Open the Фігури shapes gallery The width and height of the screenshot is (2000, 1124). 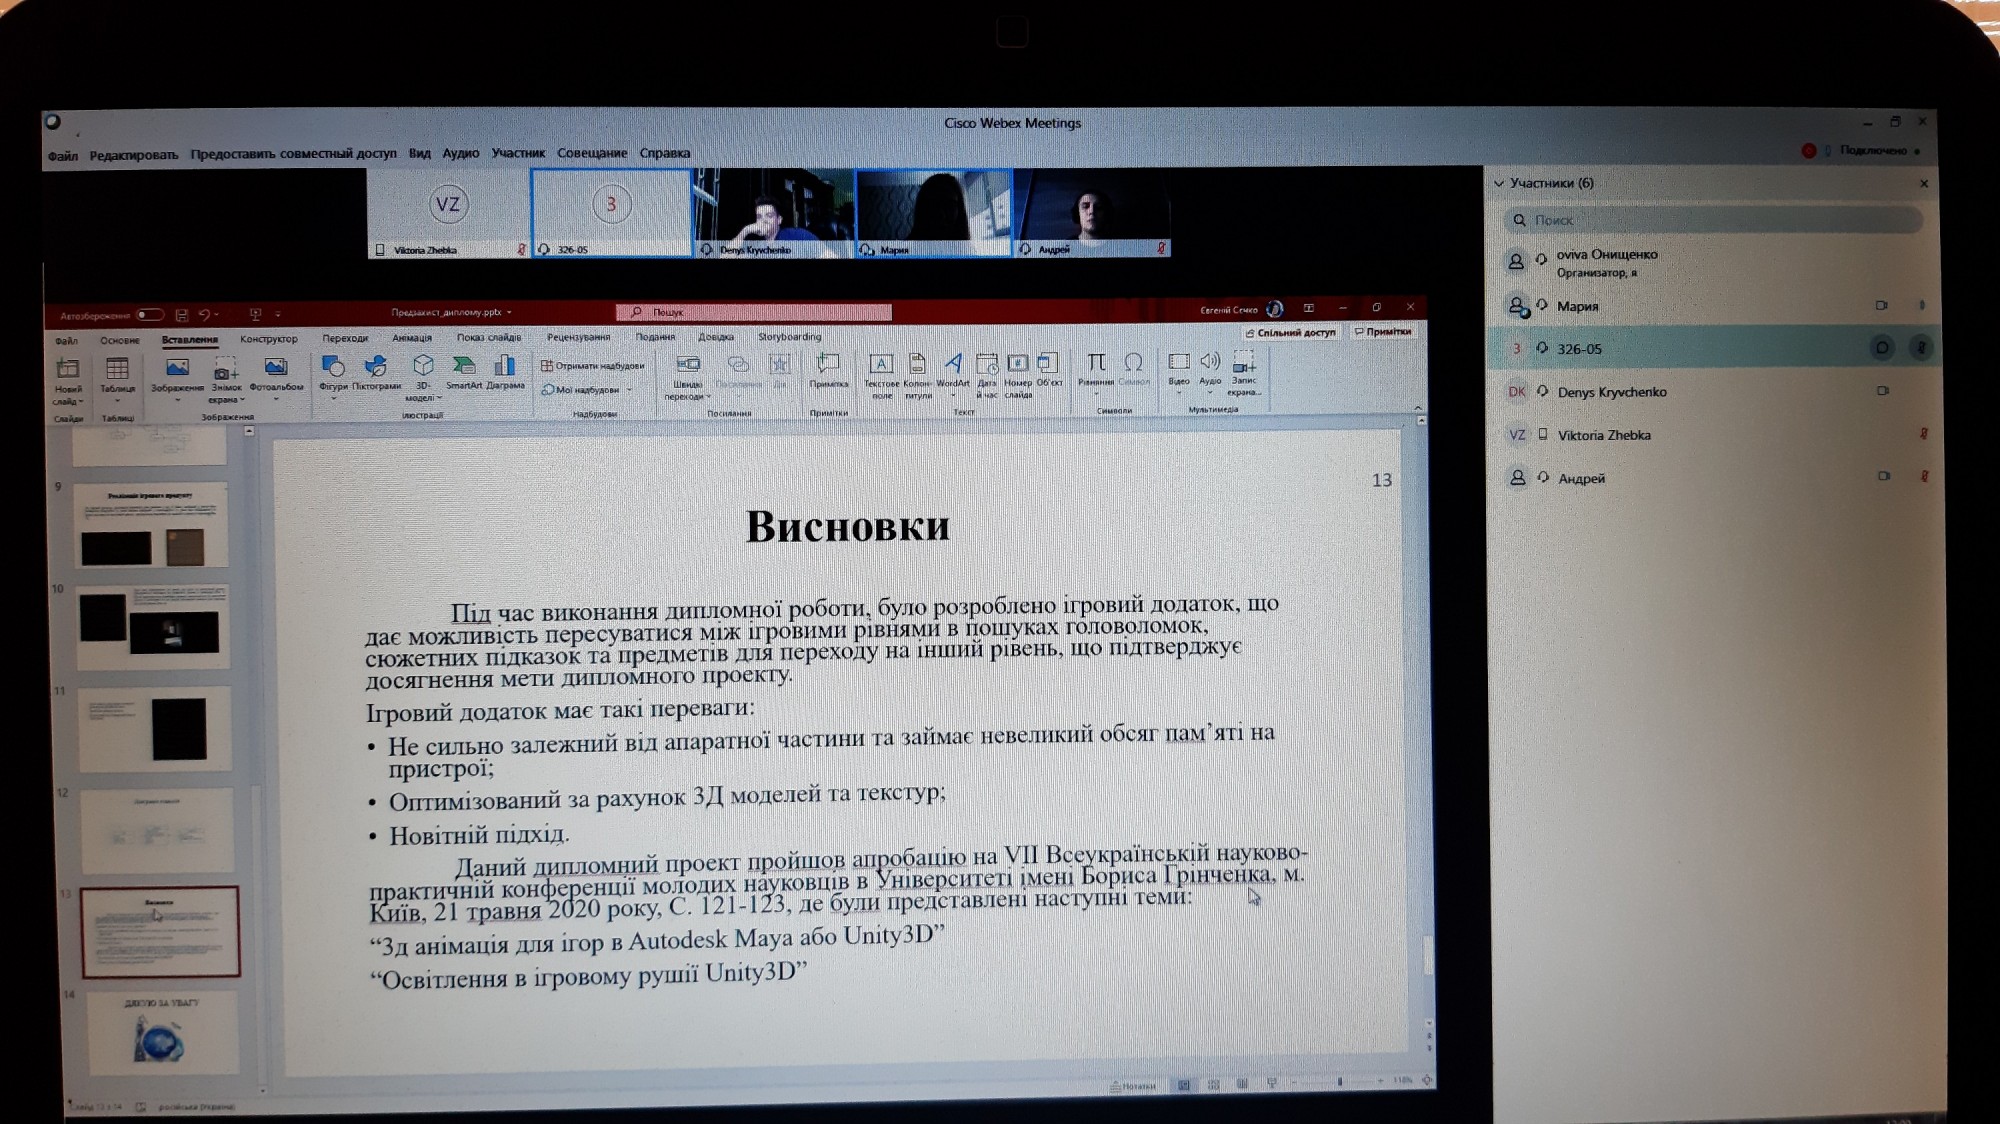[333, 377]
